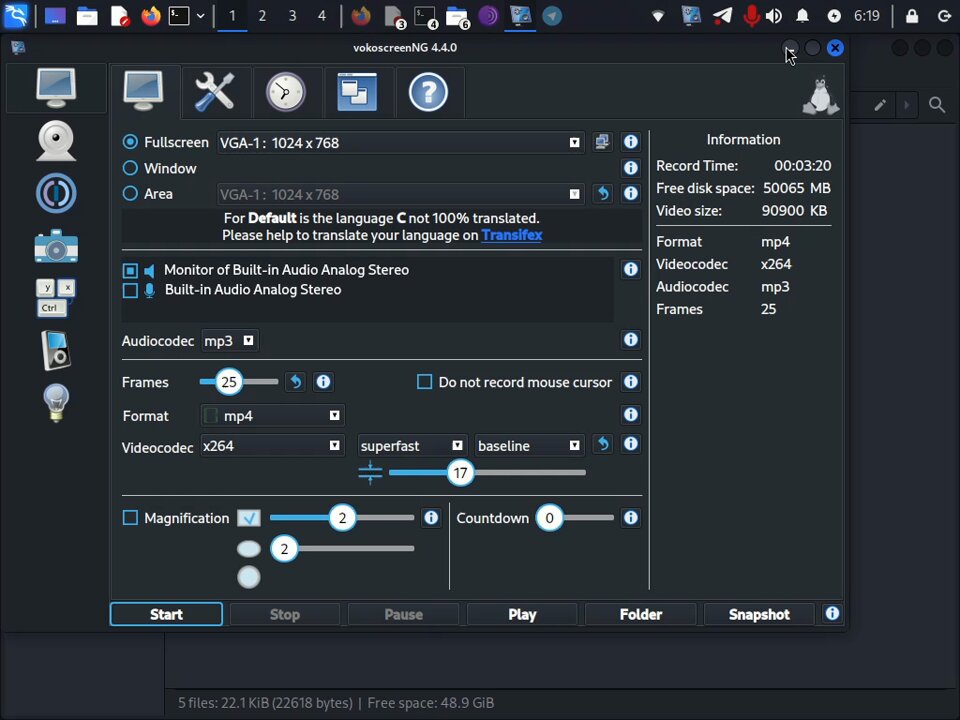Click the Telegram tray icon
This screenshot has height=720, width=960.
click(x=722, y=16)
